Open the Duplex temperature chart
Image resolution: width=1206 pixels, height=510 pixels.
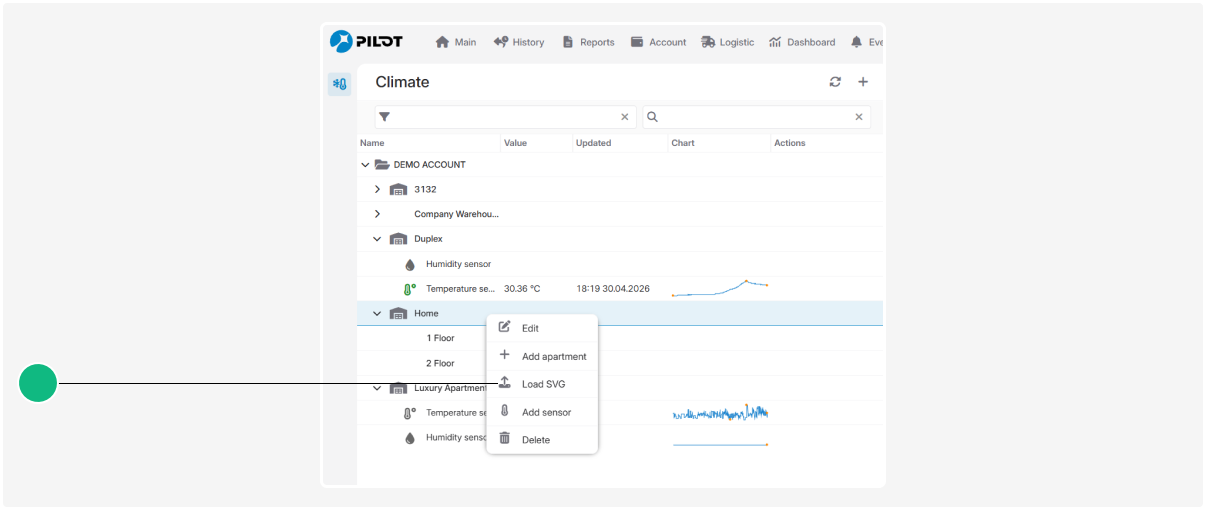click(720, 289)
